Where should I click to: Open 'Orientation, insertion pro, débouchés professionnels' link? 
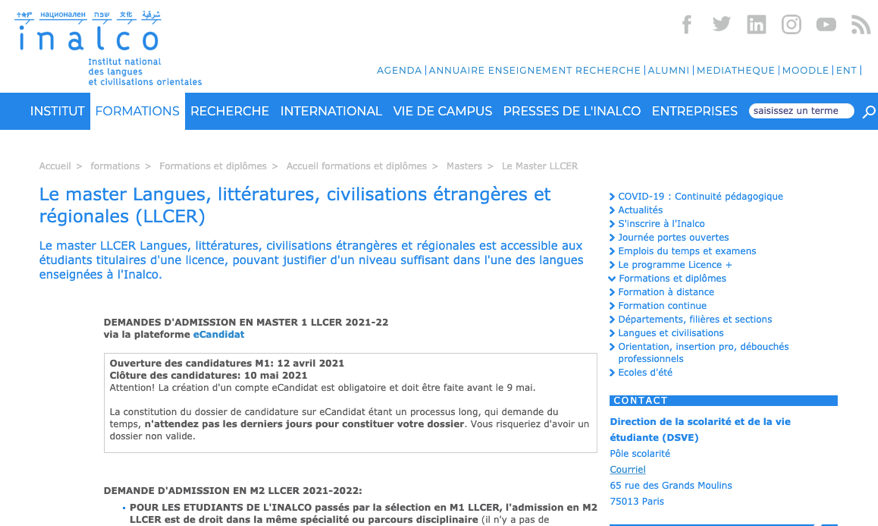(703, 353)
